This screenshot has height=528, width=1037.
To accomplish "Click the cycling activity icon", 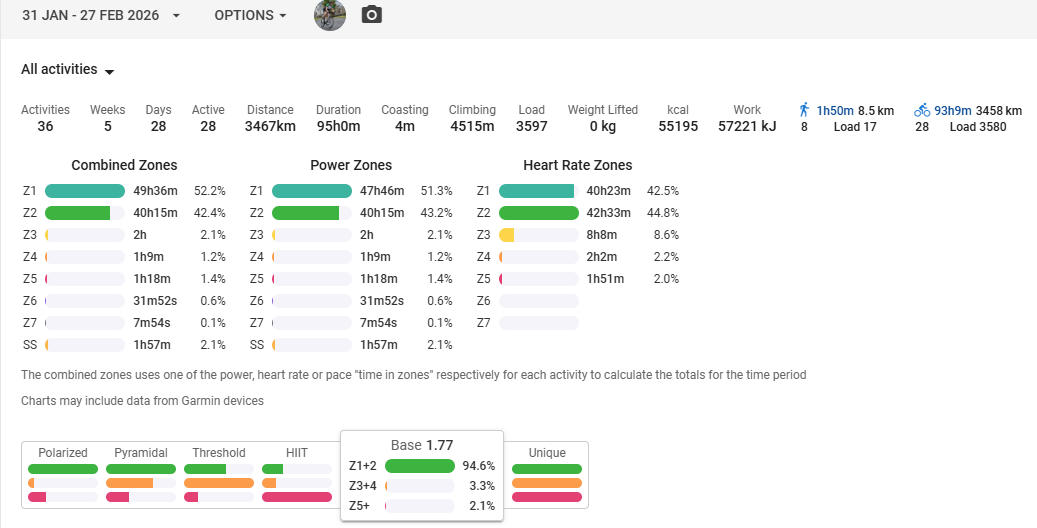I will (x=922, y=110).
